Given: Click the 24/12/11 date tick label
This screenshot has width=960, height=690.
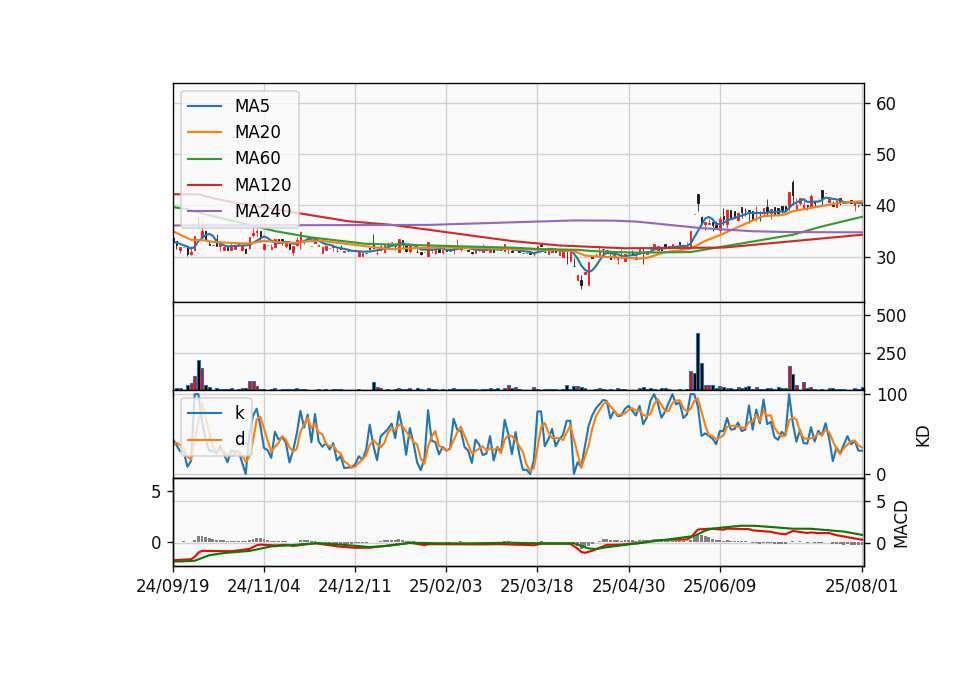Looking at the screenshot, I should pos(354,586).
